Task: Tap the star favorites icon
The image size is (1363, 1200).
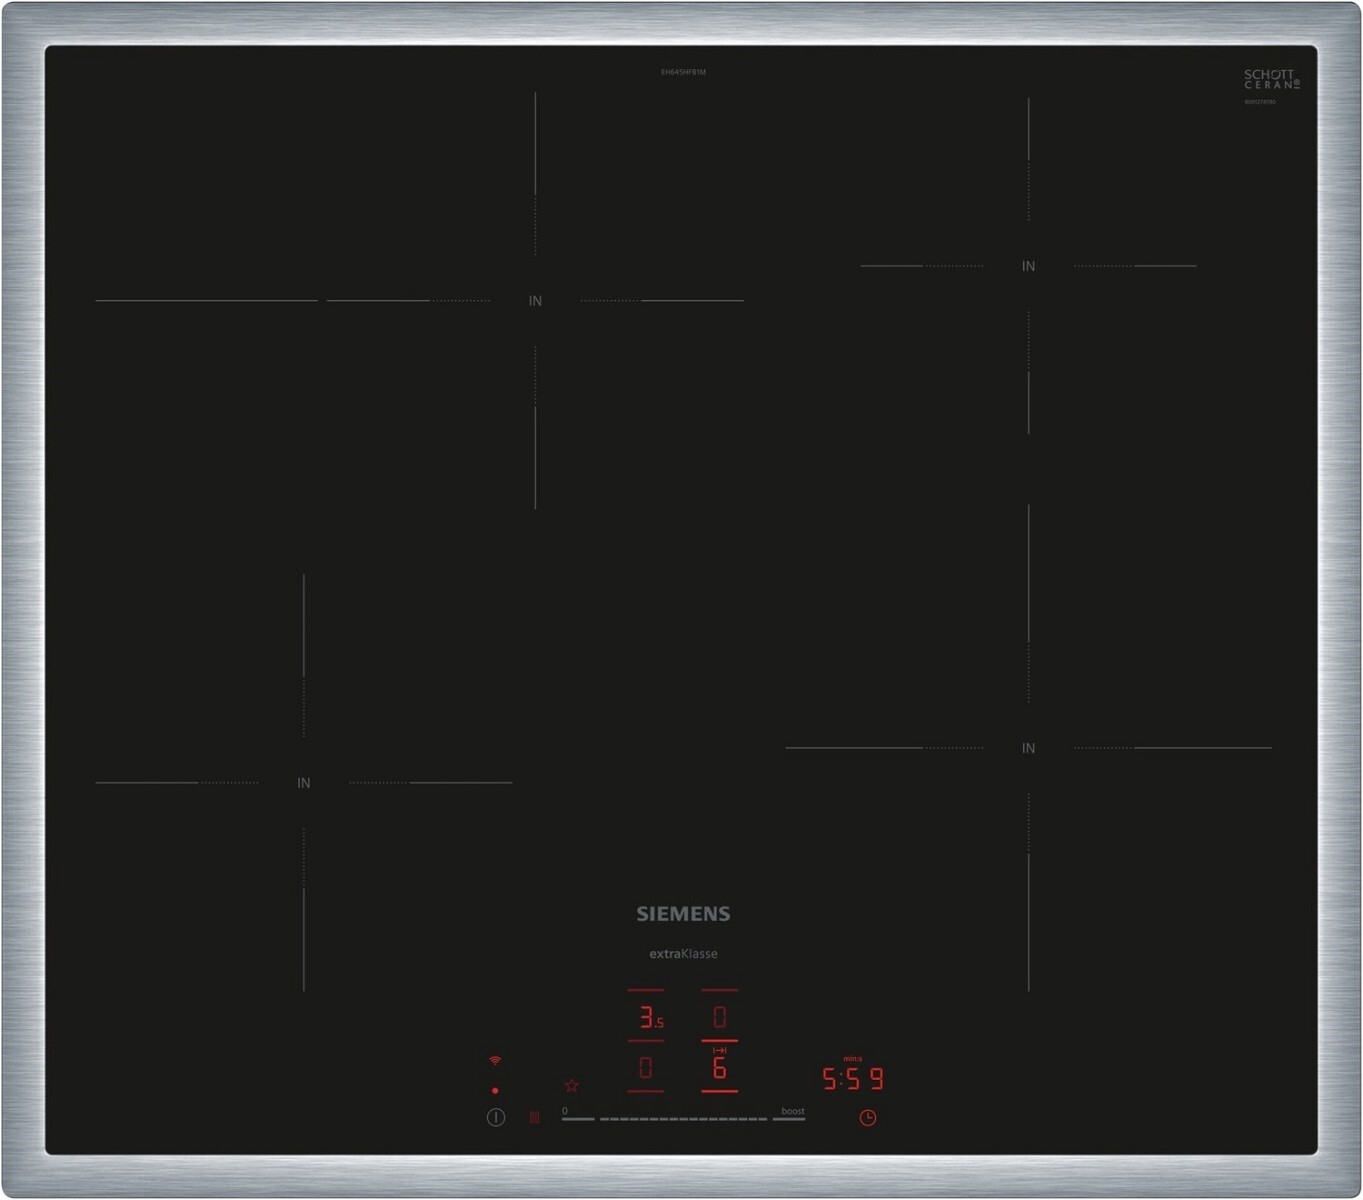Action: pos(572,1085)
